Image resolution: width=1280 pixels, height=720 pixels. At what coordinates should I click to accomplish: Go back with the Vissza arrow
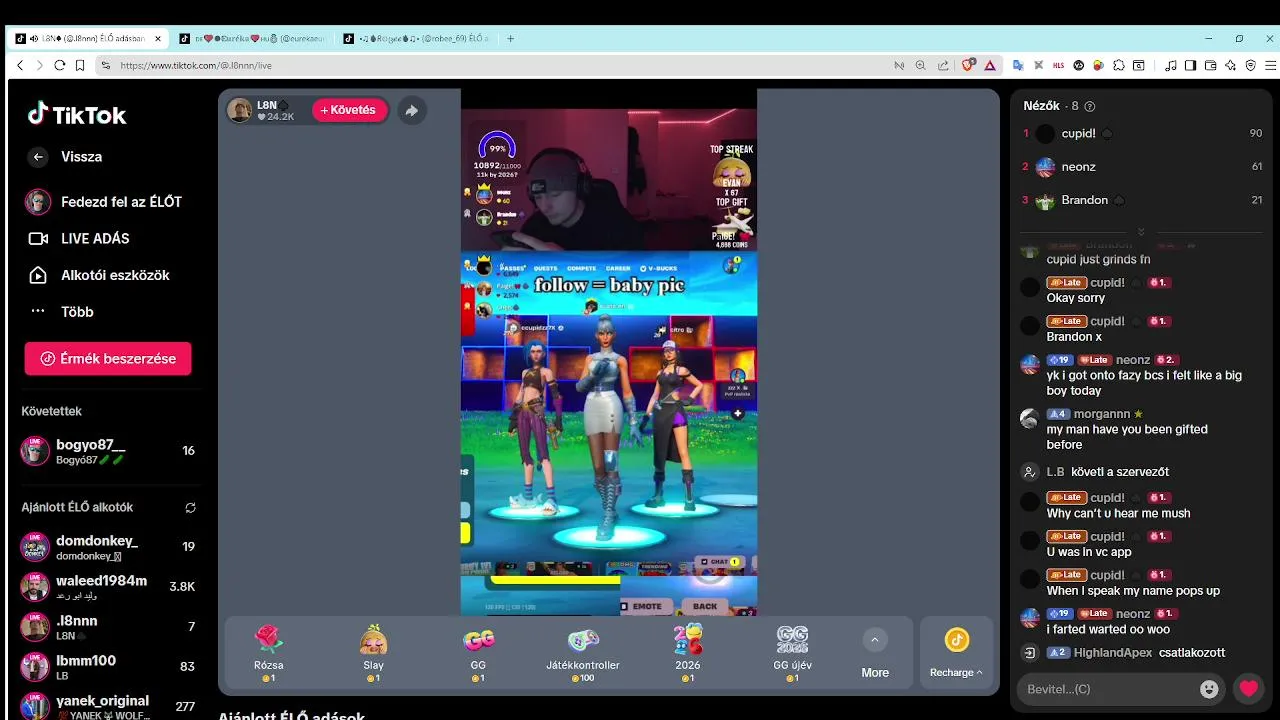[x=38, y=157]
